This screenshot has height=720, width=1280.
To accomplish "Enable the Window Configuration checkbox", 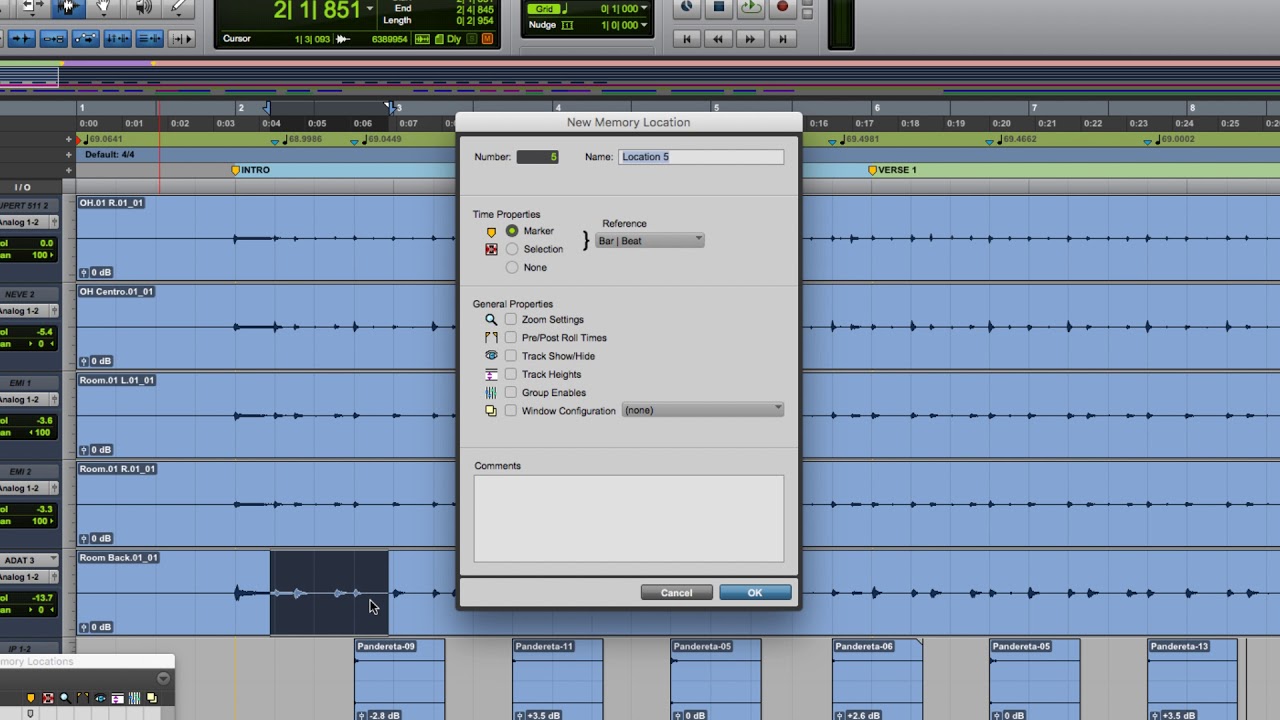I will click(511, 411).
